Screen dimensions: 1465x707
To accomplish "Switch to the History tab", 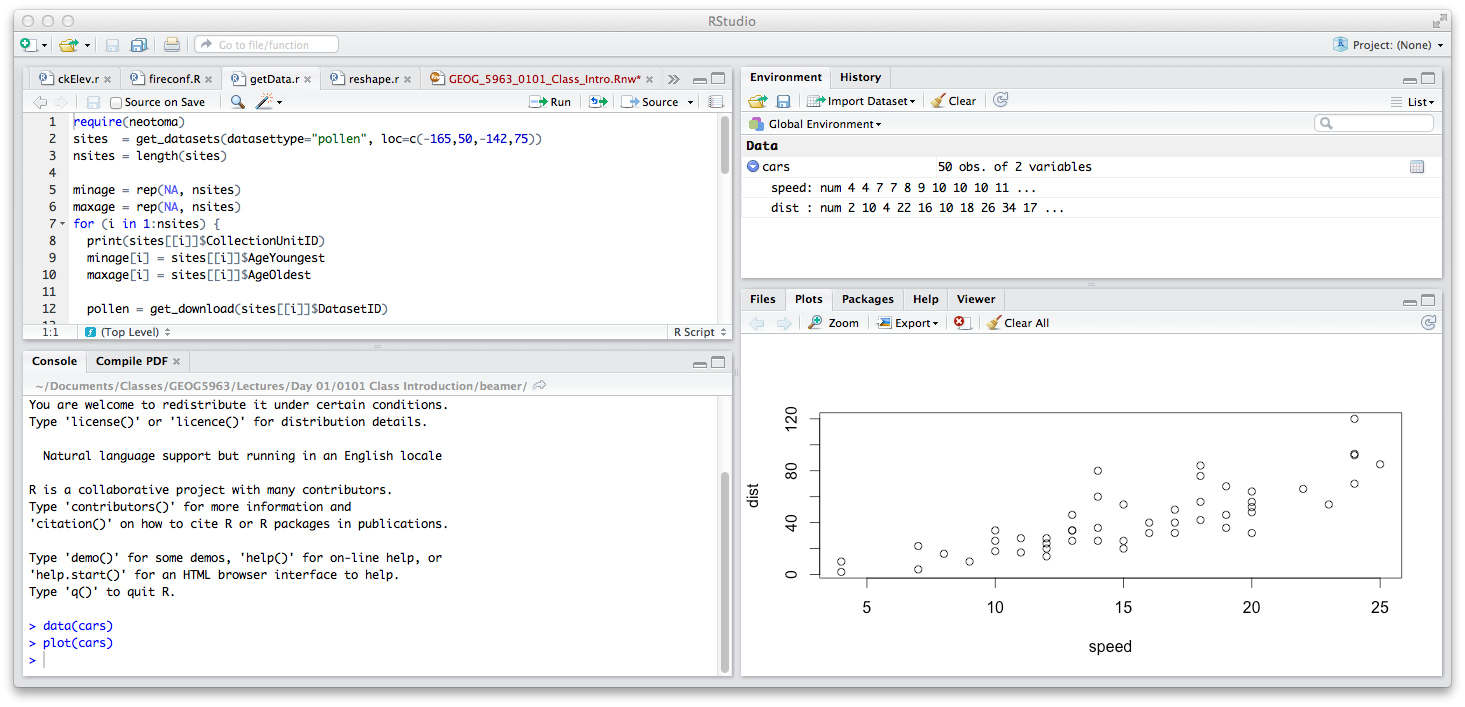I will 860,77.
